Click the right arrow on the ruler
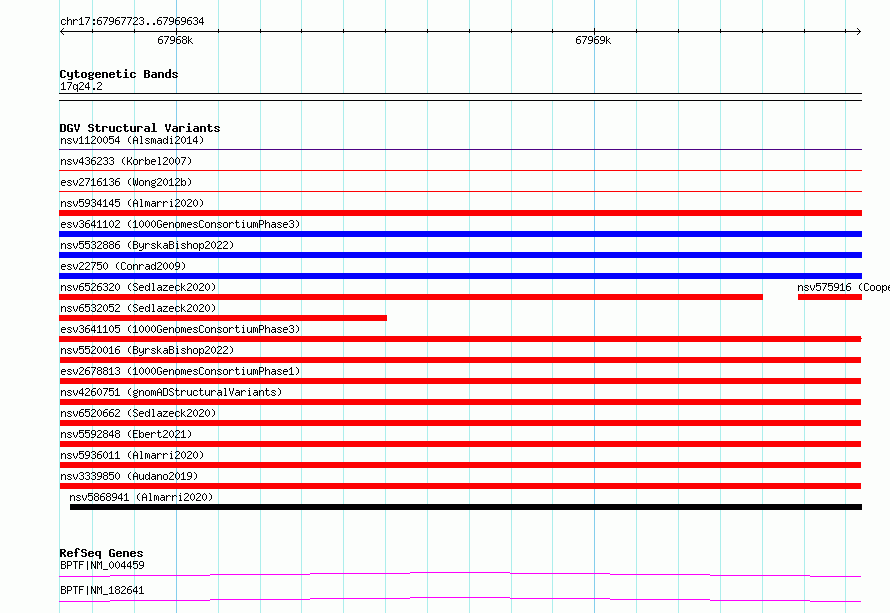The width and height of the screenshot is (890, 613). [x=859, y=32]
